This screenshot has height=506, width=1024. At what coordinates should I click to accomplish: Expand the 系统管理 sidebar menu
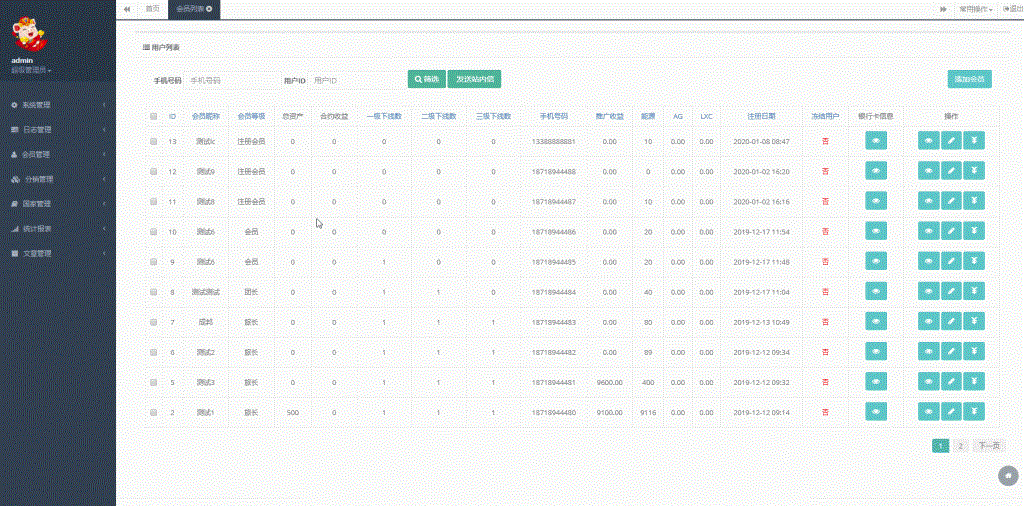[58, 105]
